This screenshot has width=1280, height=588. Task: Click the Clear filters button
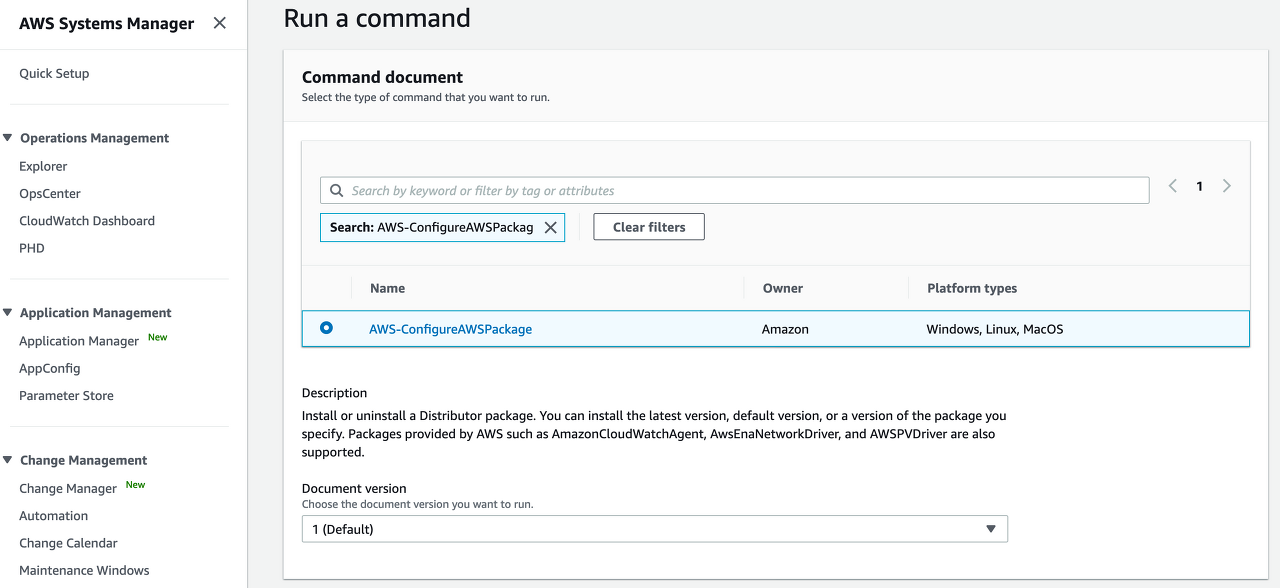click(x=649, y=227)
